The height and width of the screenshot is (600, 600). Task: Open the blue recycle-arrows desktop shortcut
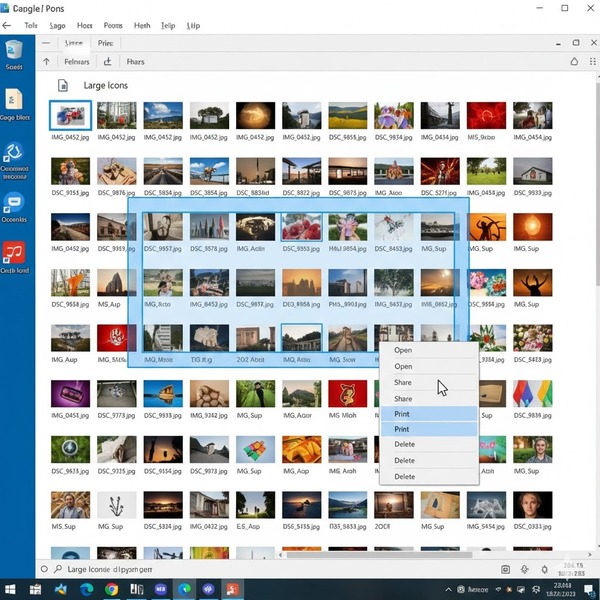pos(14,160)
